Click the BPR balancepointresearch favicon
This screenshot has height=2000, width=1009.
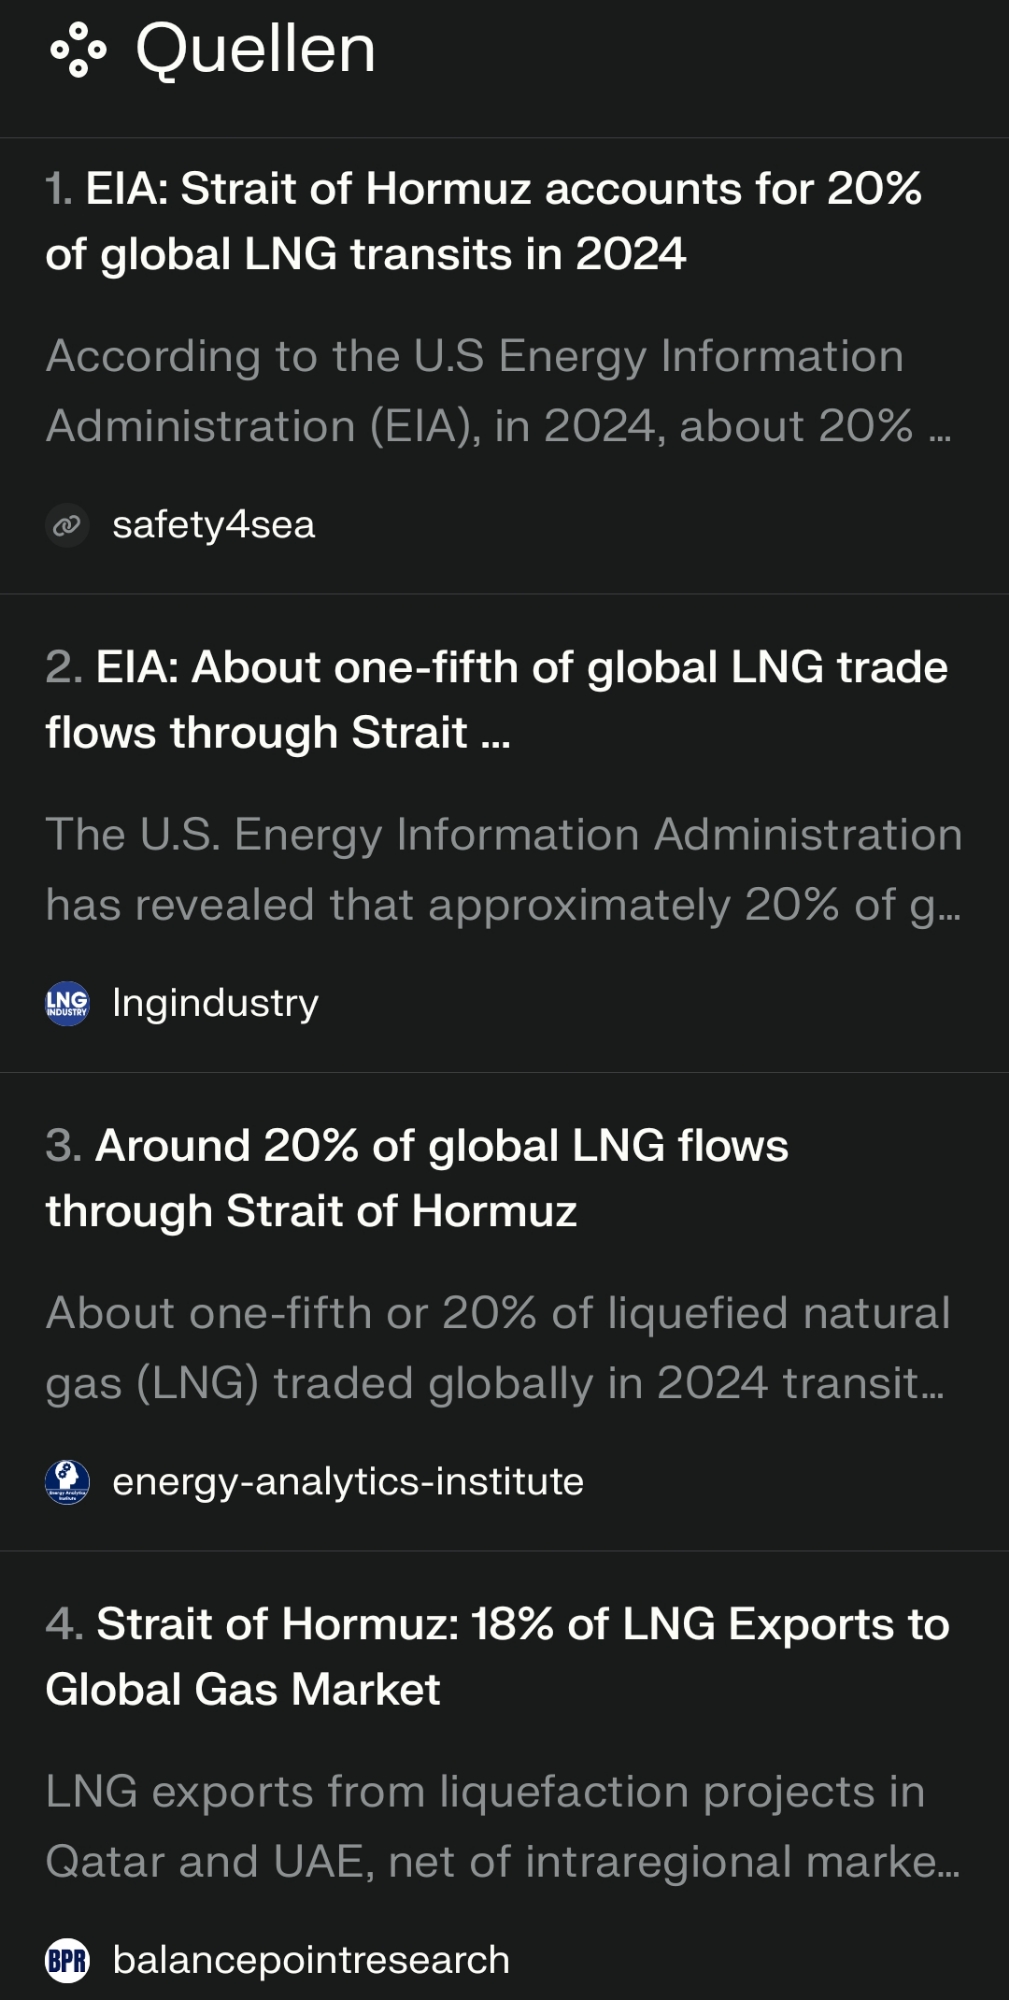[x=67, y=1960]
